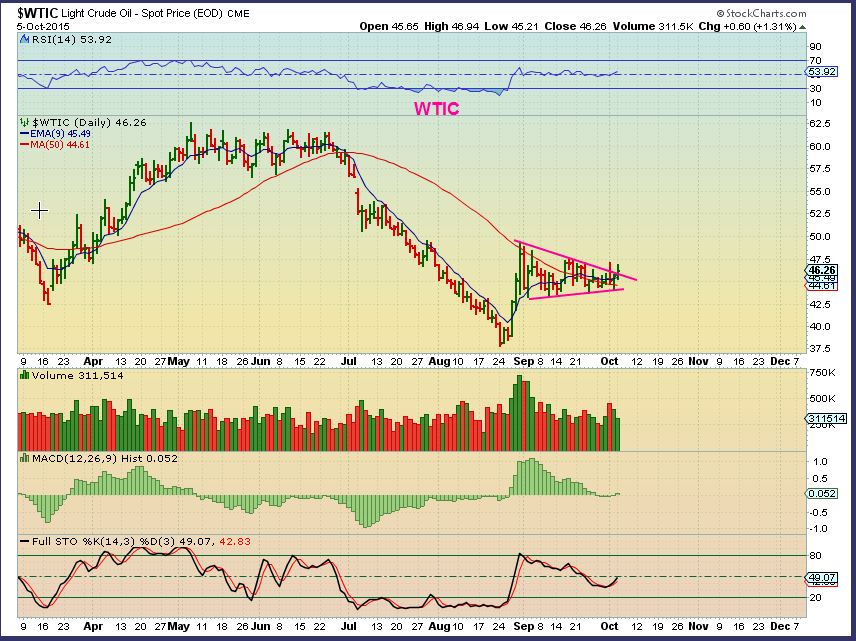Click the red MA(50) legend line marker
The image size is (856, 641).
26,145
